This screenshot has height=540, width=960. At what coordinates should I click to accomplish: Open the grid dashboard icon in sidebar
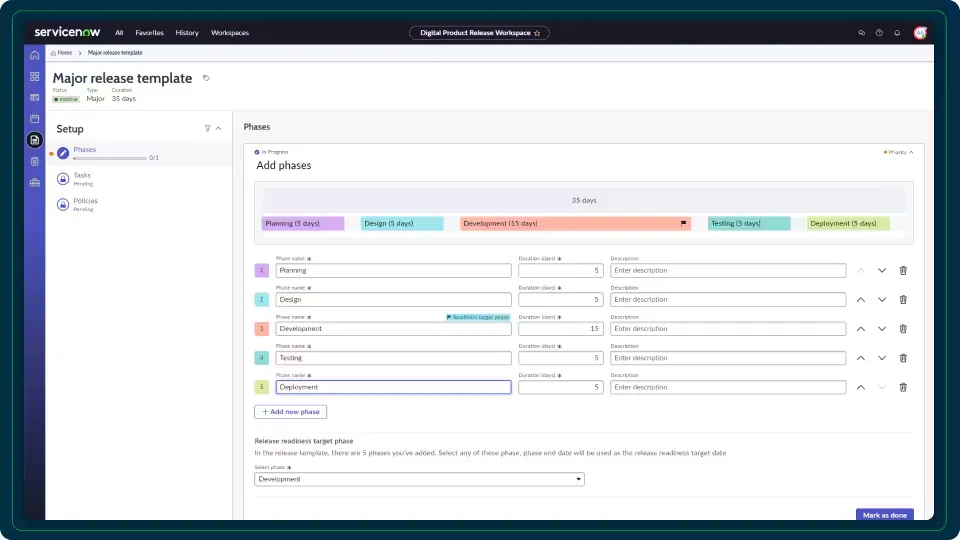35,77
